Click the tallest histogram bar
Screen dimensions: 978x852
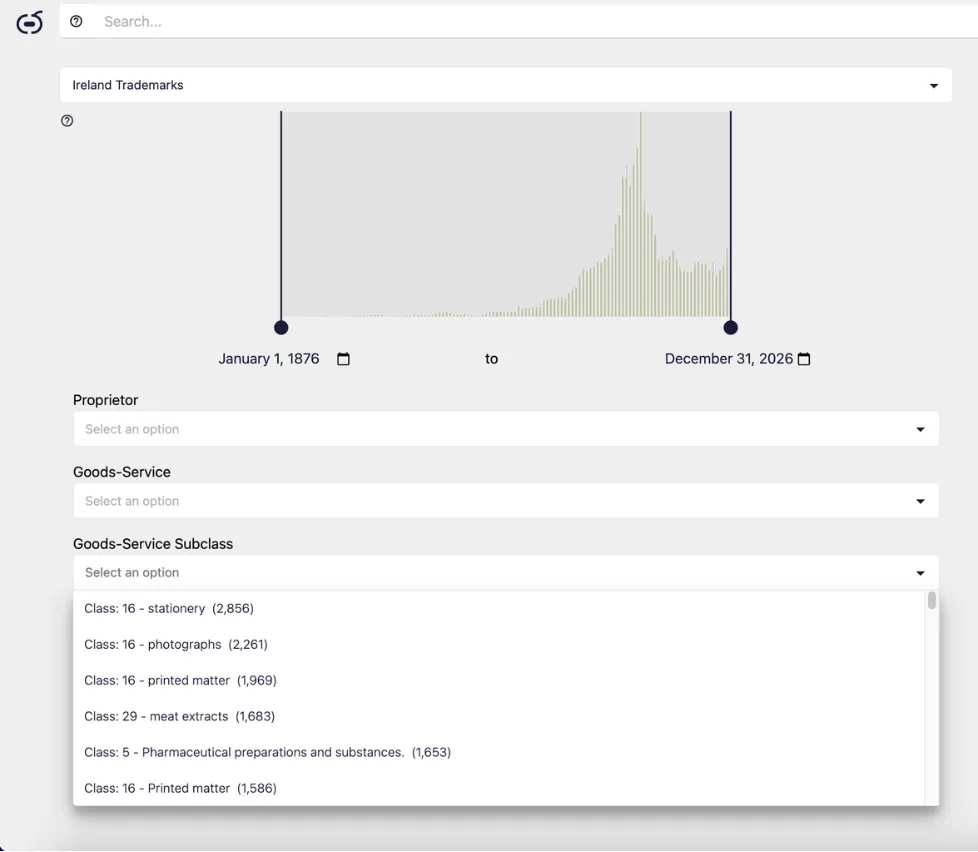[641, 215]
